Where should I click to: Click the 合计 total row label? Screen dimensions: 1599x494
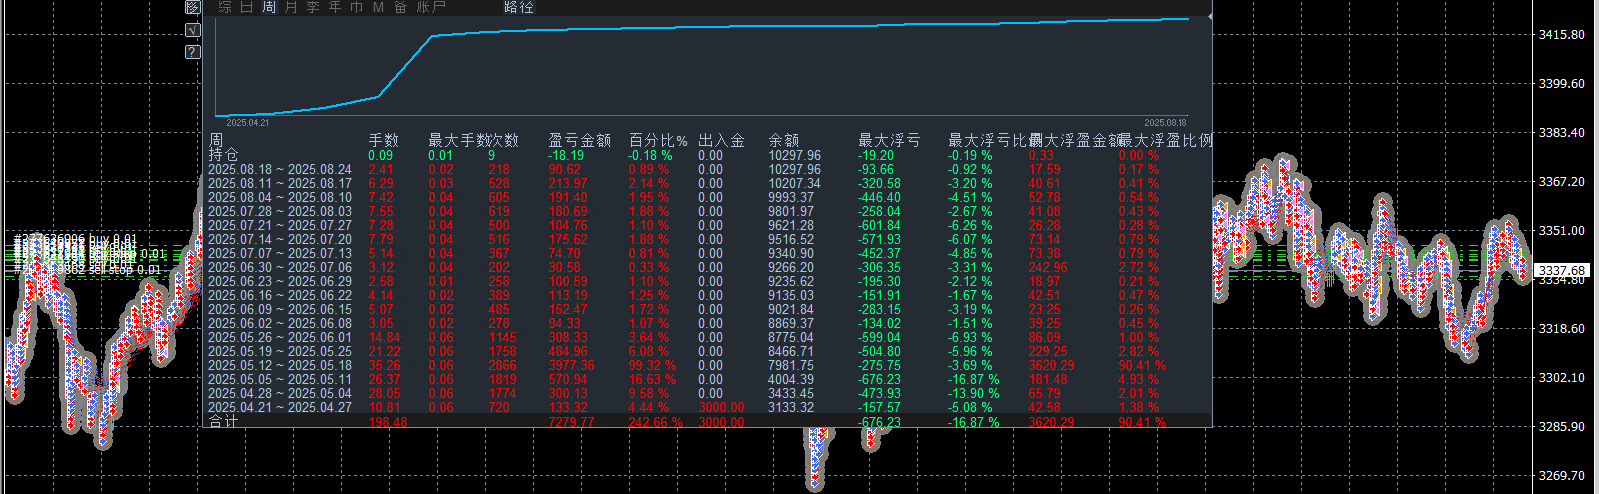point(224,421)
